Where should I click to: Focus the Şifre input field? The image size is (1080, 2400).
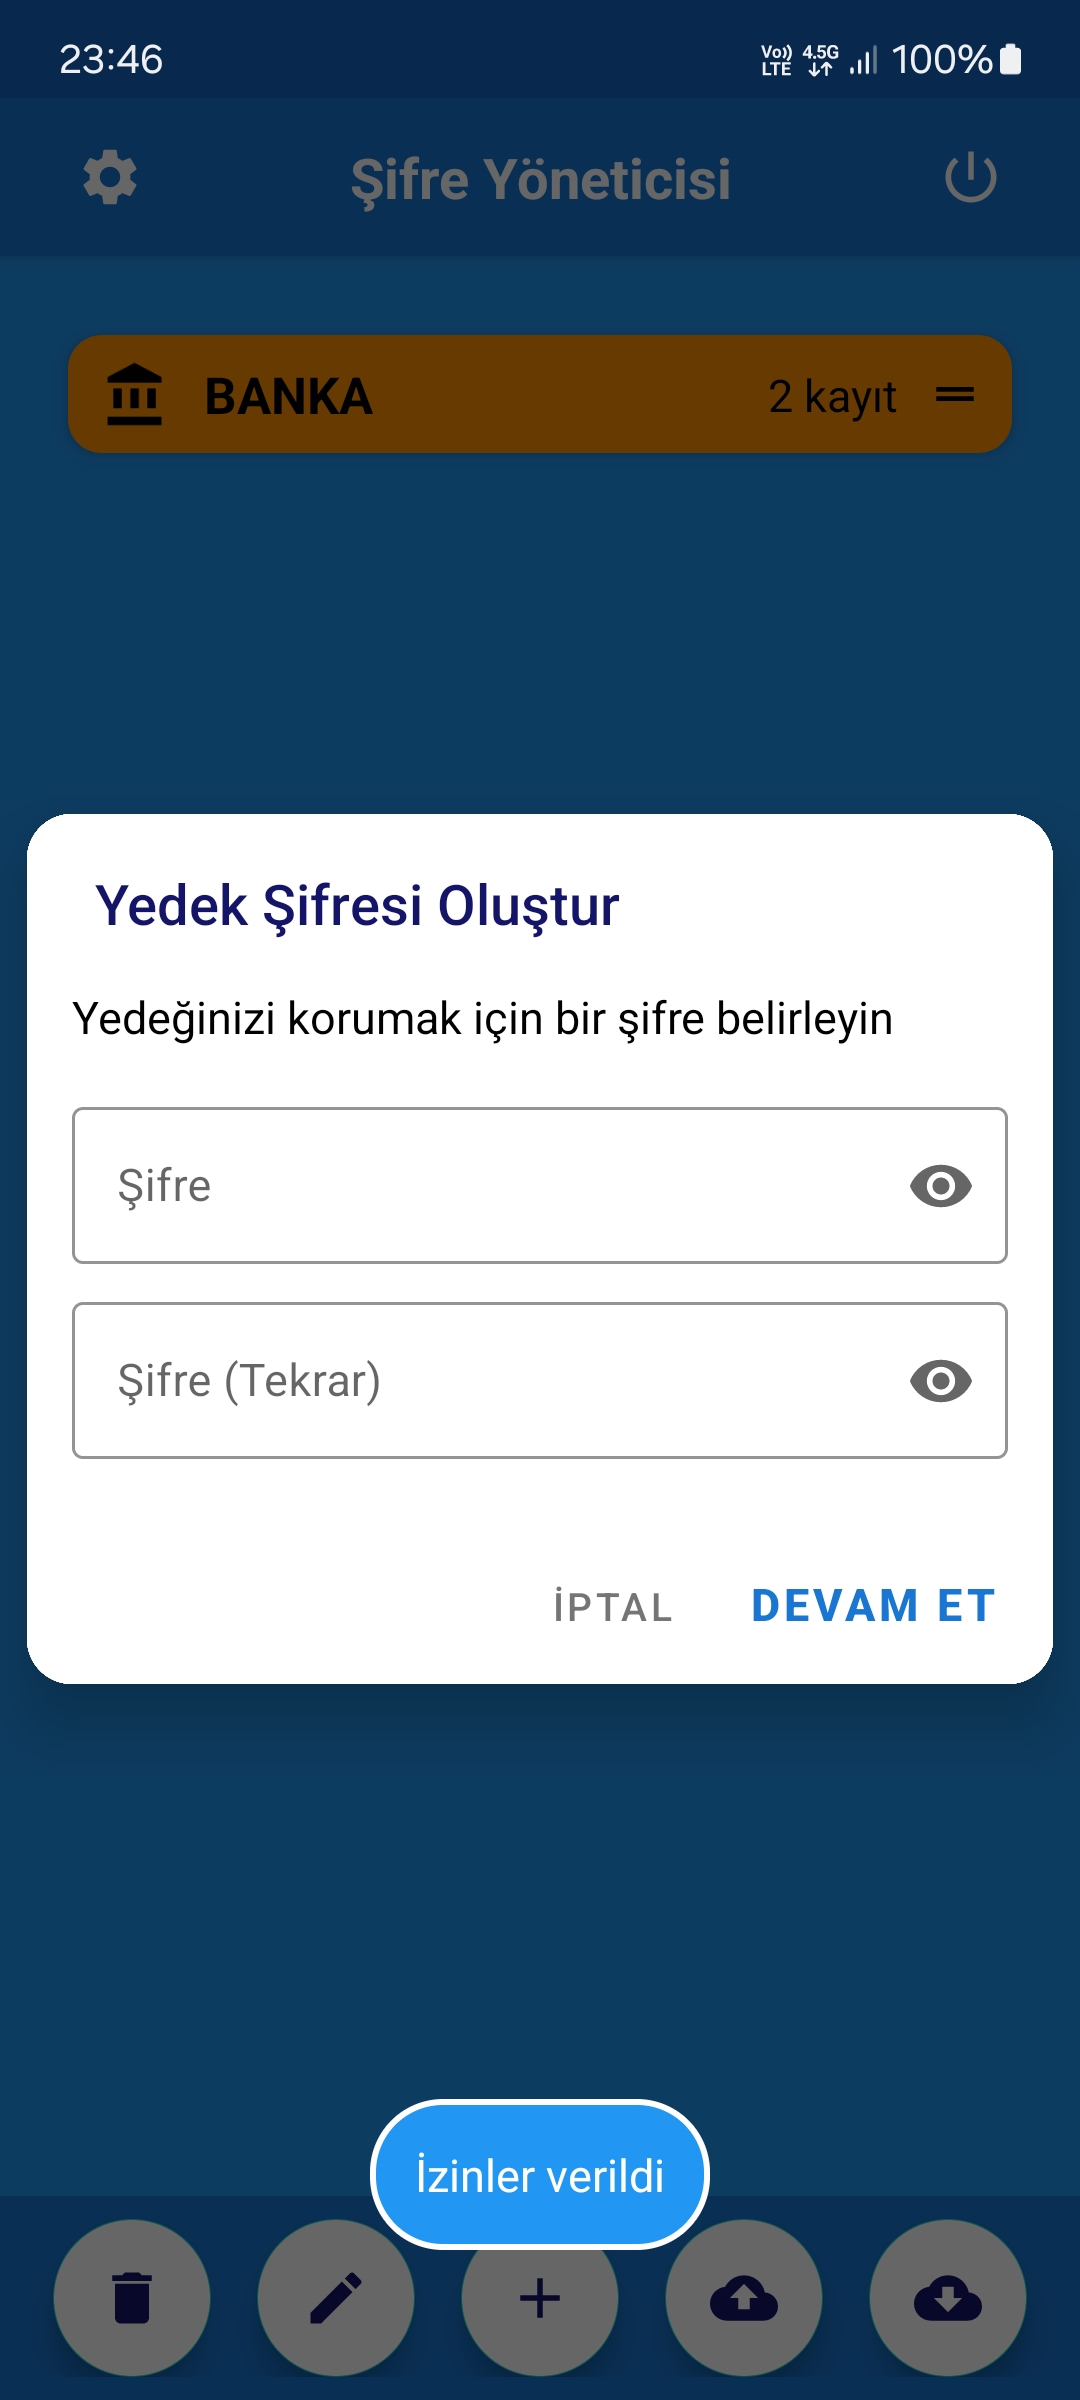pyautogui.click(x=480, y=1186)
